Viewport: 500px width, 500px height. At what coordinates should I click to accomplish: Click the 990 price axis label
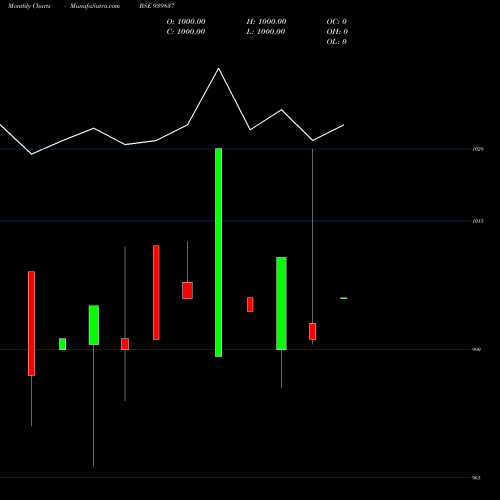(477, 349)
